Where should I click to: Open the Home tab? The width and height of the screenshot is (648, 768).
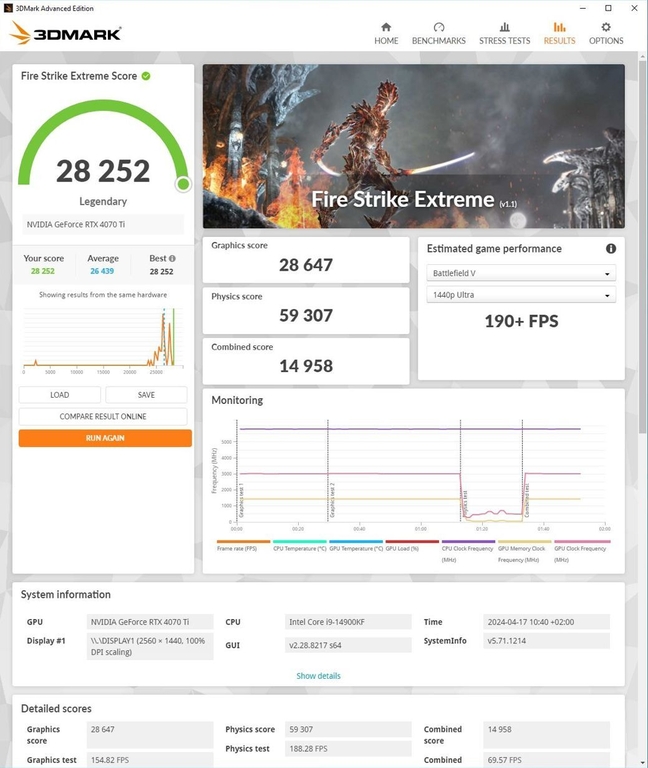coord(386,33)
